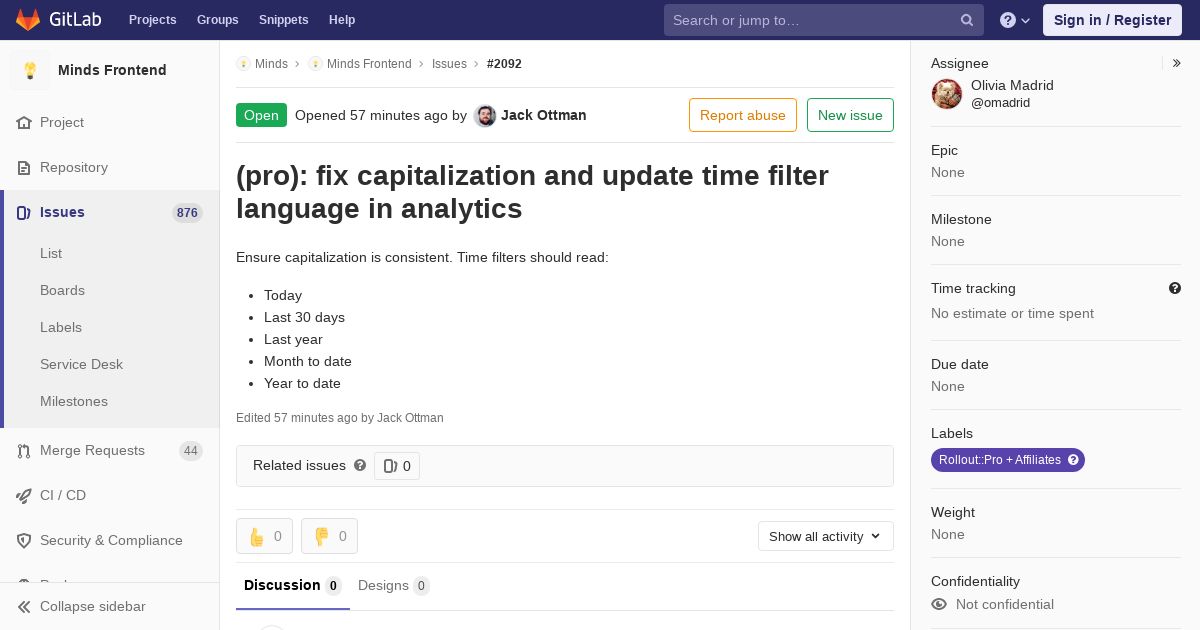Viewport: 1200px width, 630px height.
Task: Open Merge Requests in sidebar
Action: tap(92, 450)
